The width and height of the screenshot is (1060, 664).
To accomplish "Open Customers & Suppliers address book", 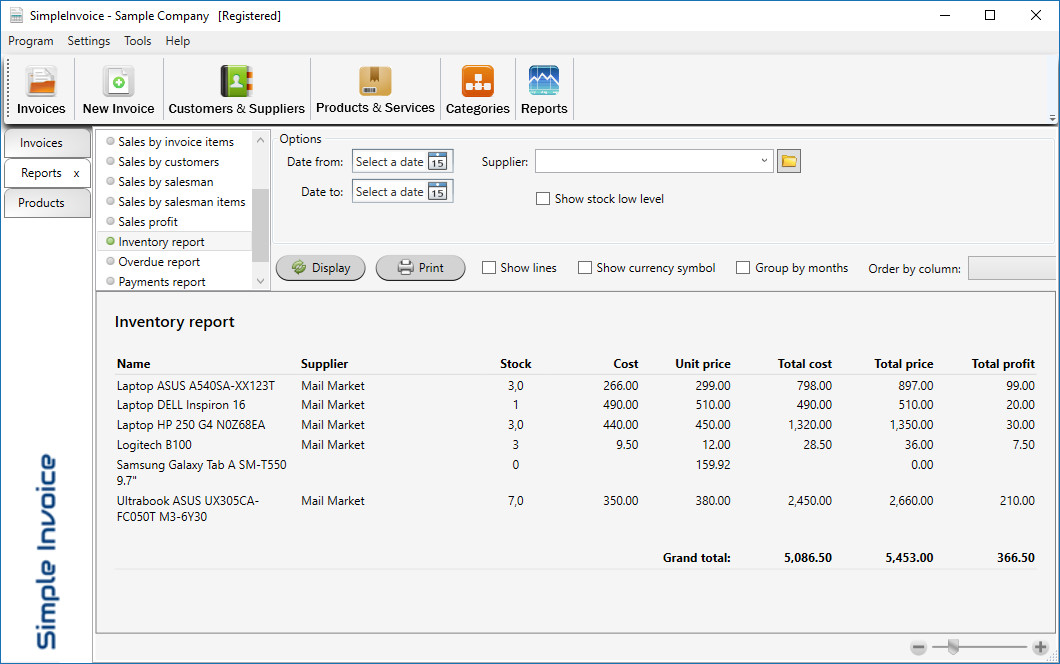I will point(236,90).
